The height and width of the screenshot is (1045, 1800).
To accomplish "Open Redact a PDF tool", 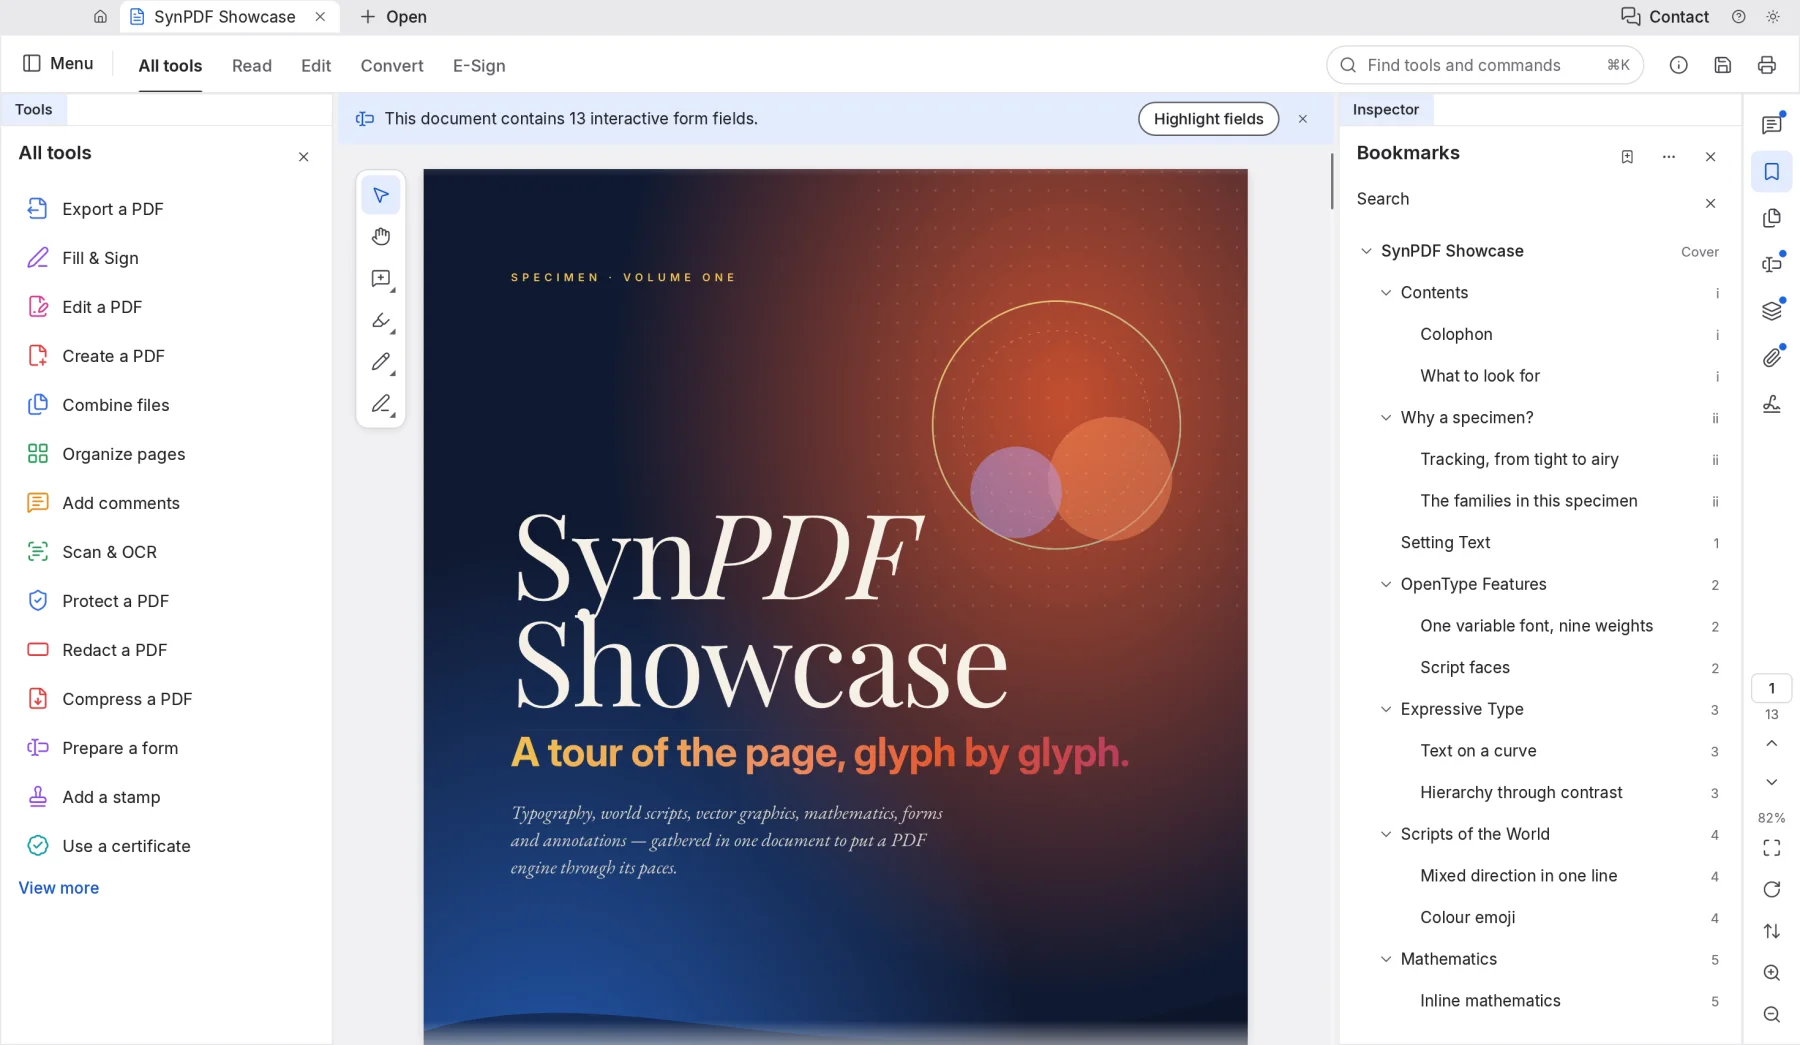I will click(x=166, y=650).
